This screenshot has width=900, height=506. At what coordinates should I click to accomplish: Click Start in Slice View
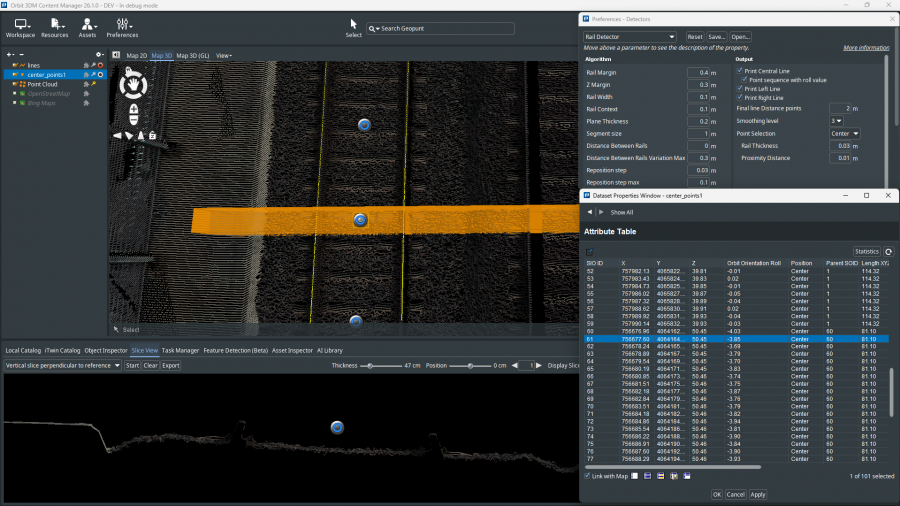pos(132,365)
